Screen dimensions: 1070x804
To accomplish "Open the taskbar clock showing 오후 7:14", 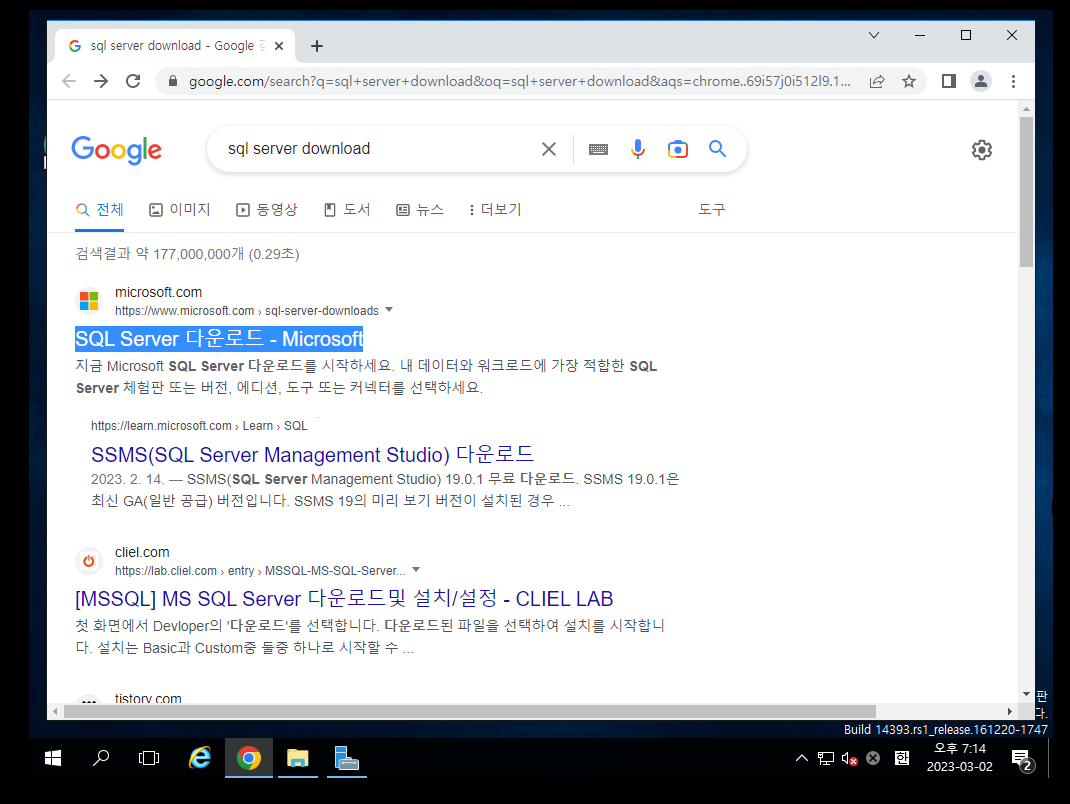I will (959, 758).
